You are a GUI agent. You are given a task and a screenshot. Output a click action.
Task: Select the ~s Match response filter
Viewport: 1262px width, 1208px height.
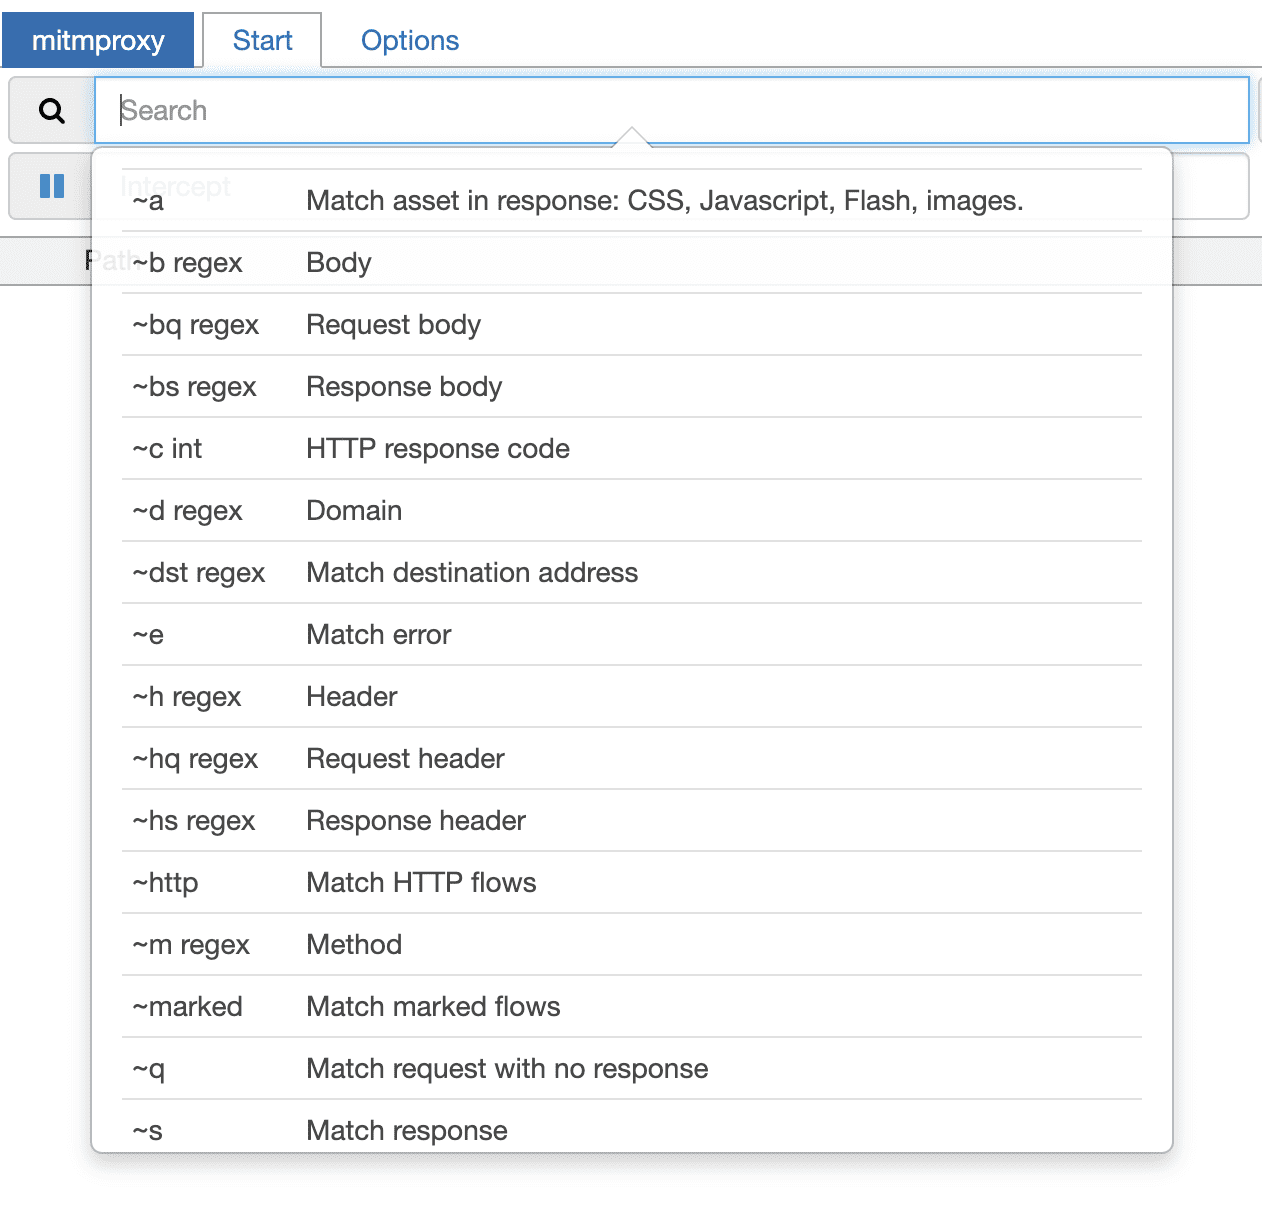[632, 1127]
